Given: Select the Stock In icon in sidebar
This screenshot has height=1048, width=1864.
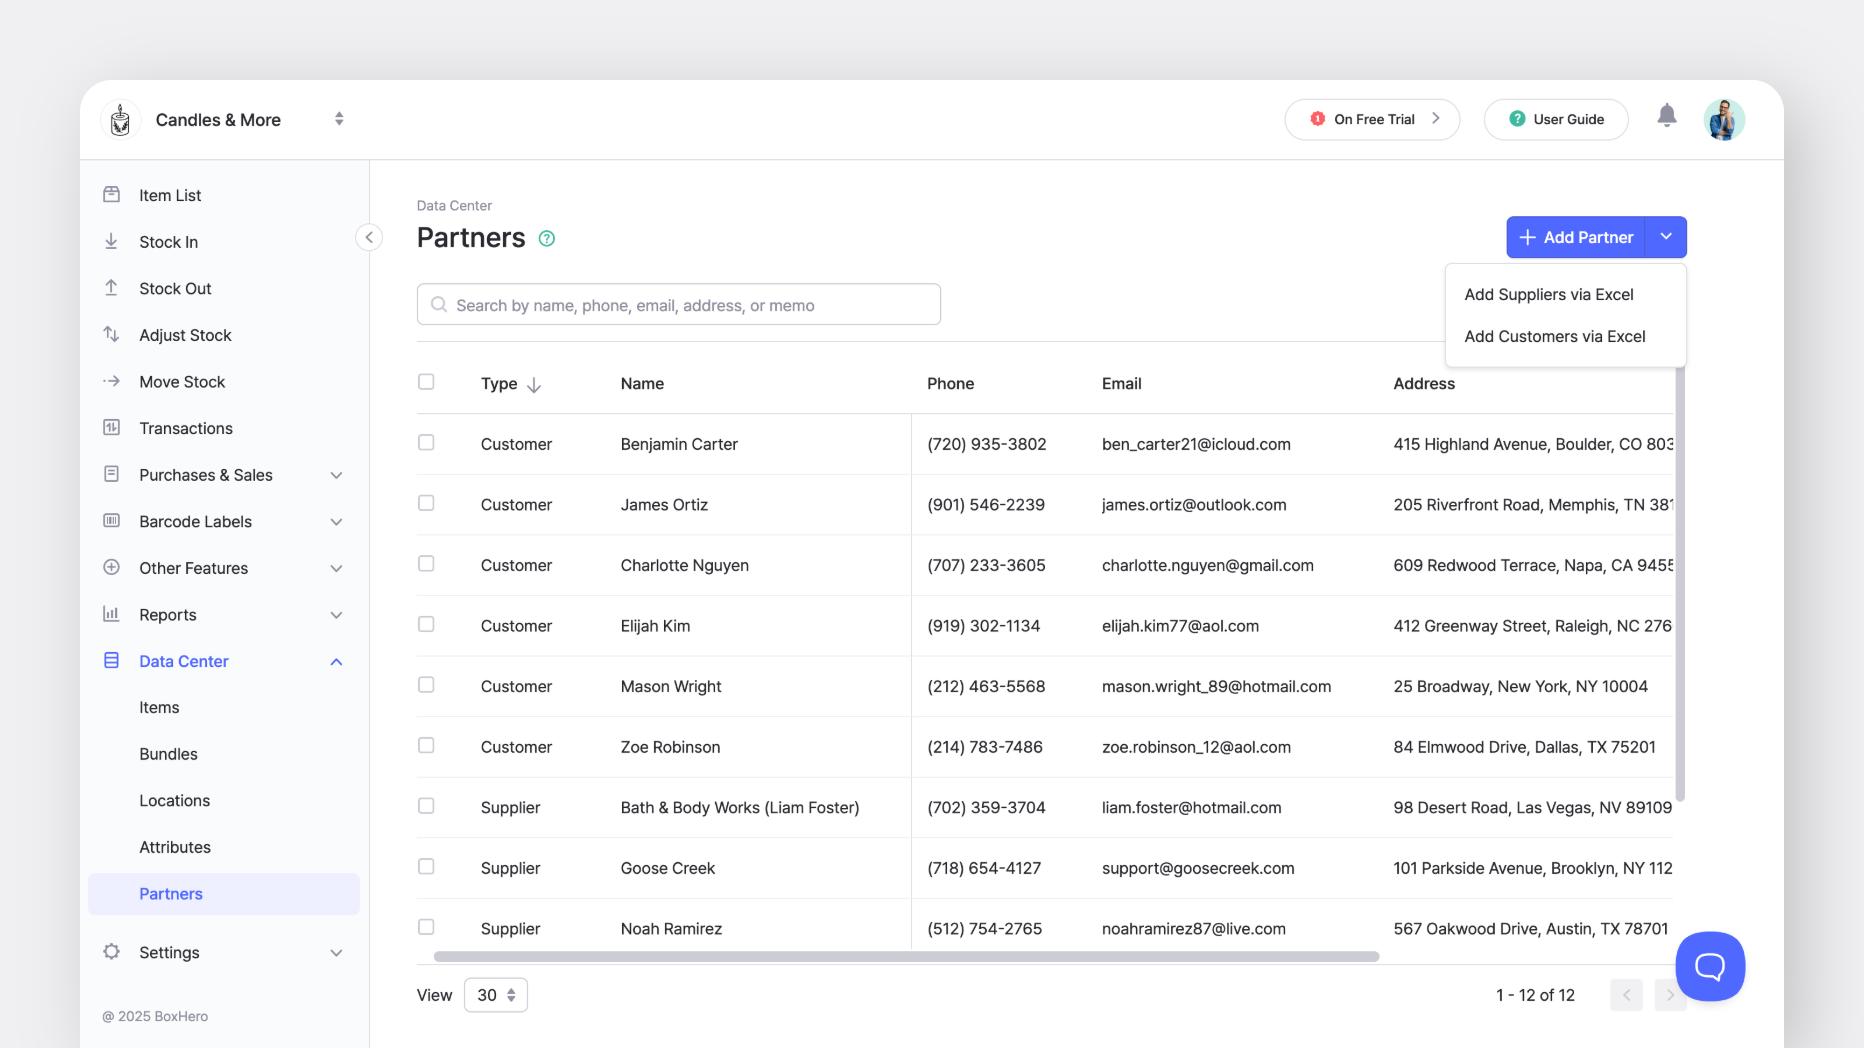Looking at the screenshot, I should (113, 241).
